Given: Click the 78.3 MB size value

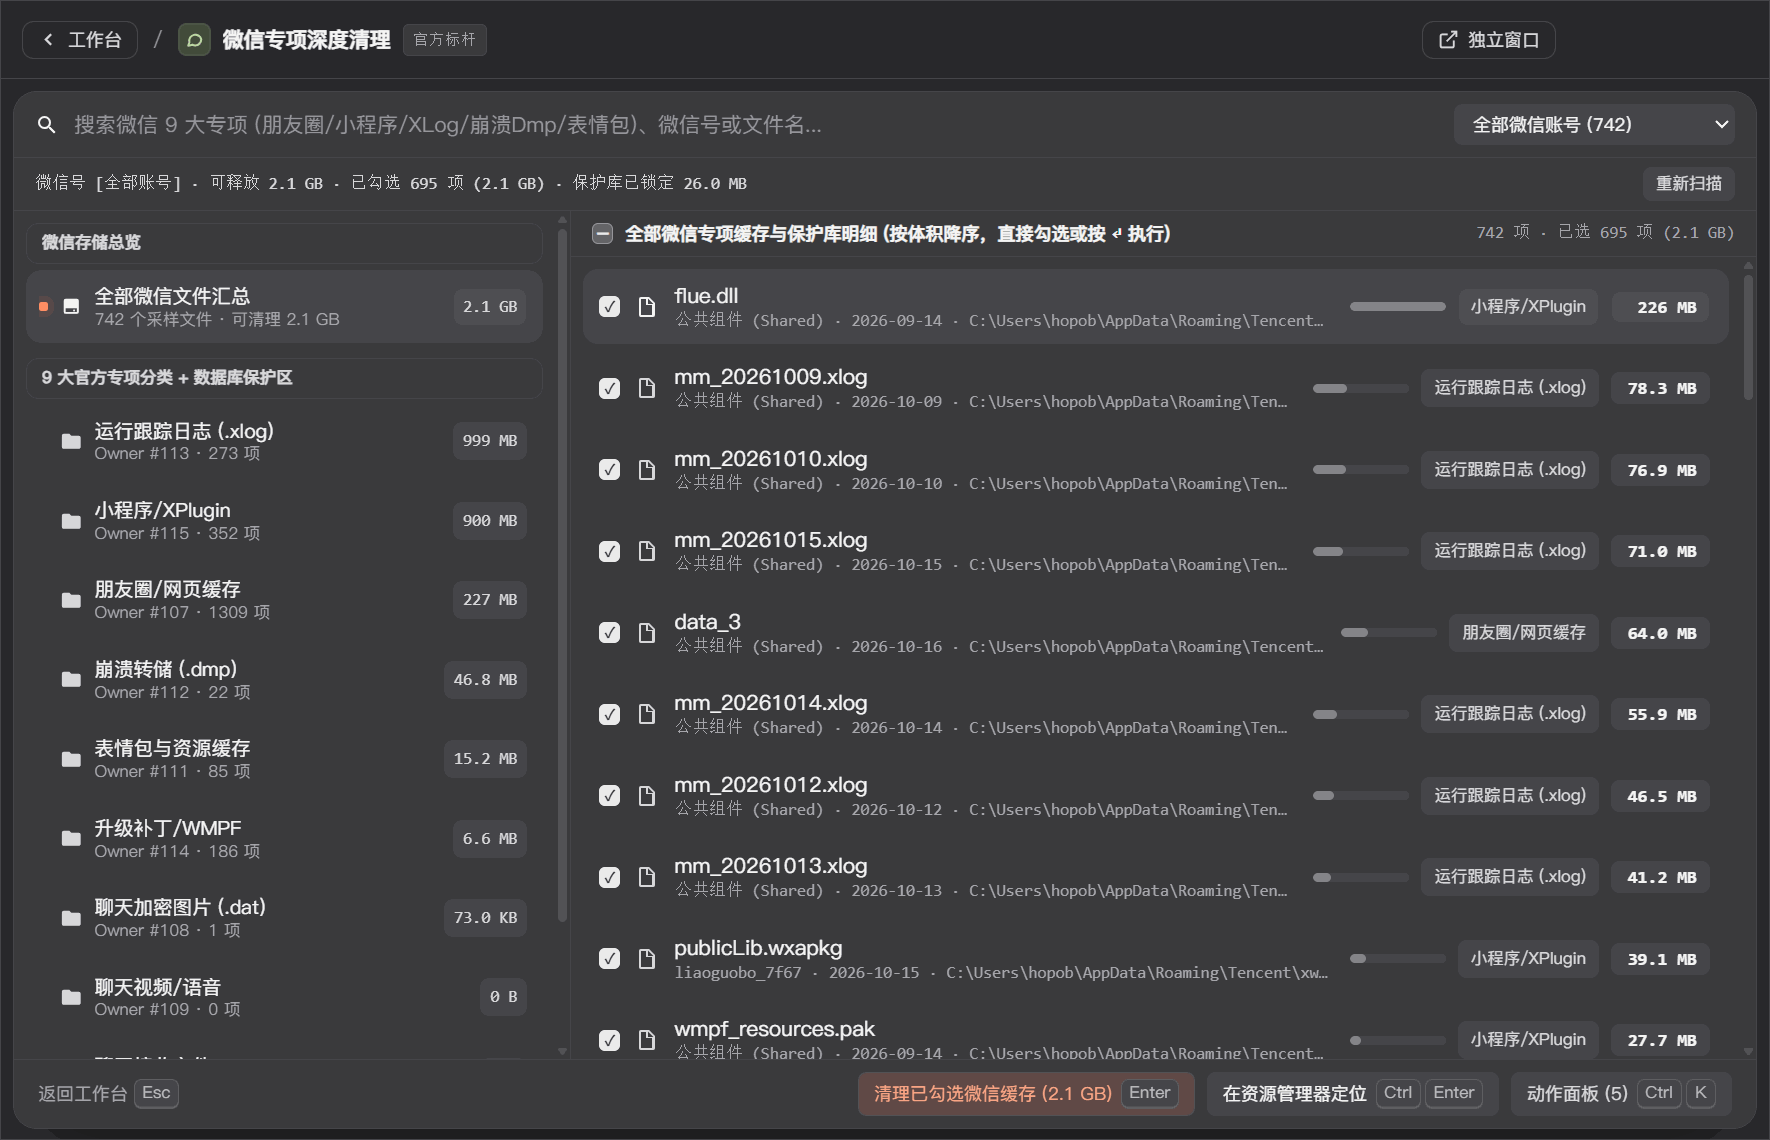Looking at the screenshot, I should [1662, 389].
